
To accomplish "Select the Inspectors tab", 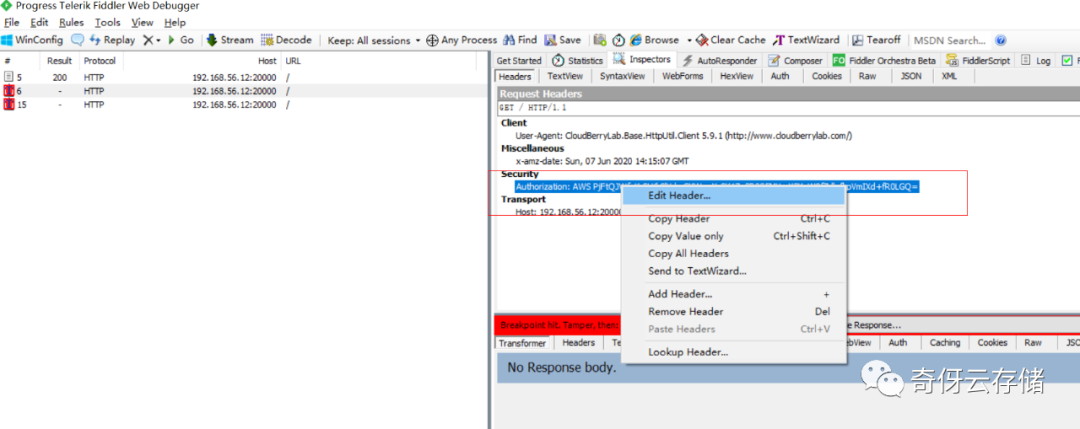I will [641, 60].
